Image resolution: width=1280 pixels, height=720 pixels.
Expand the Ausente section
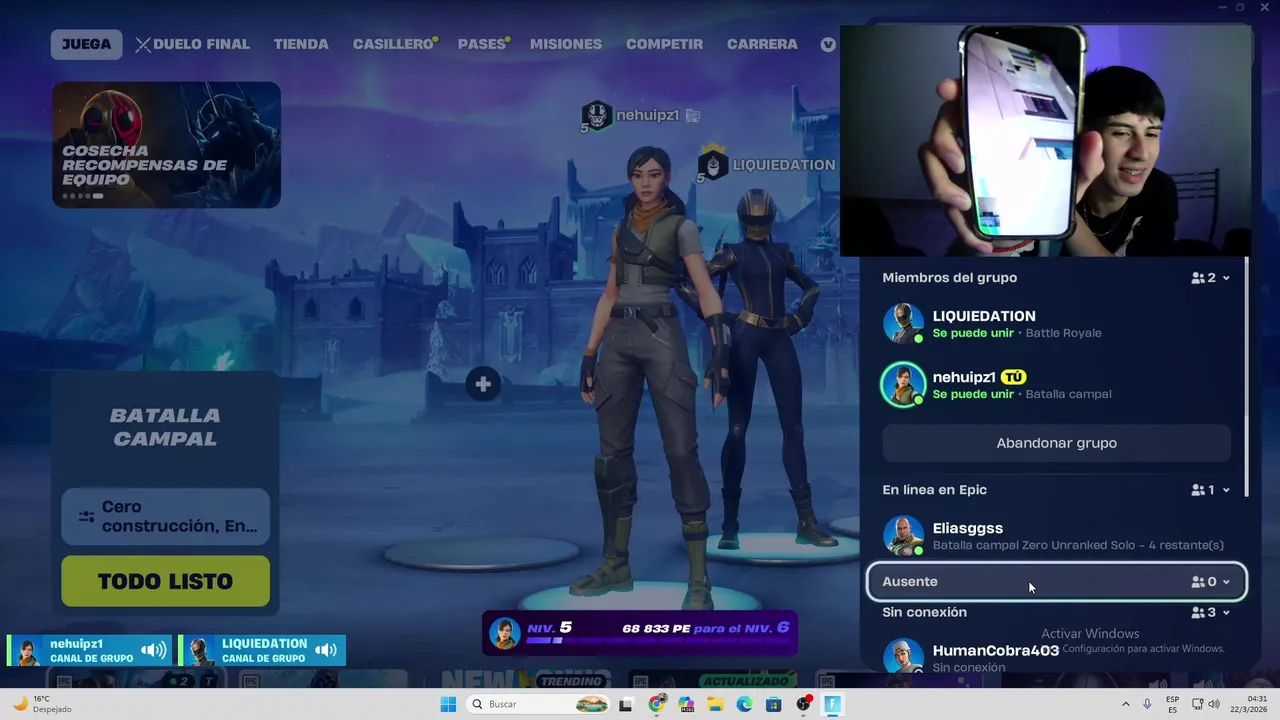click(1056, 581)
